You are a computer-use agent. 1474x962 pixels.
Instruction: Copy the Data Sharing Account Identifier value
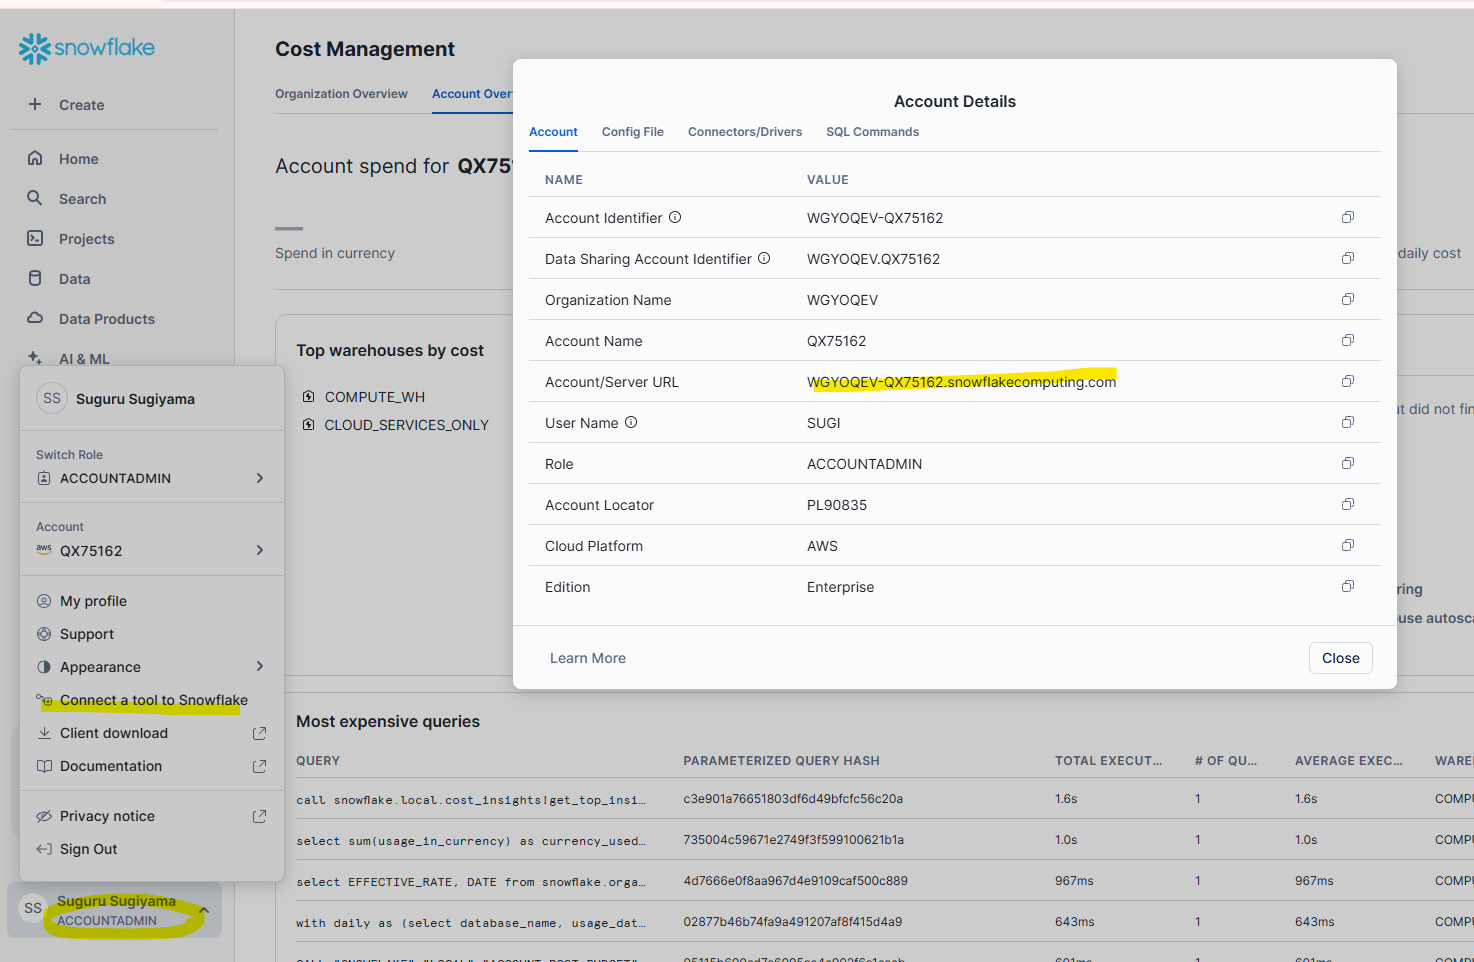1347,258
